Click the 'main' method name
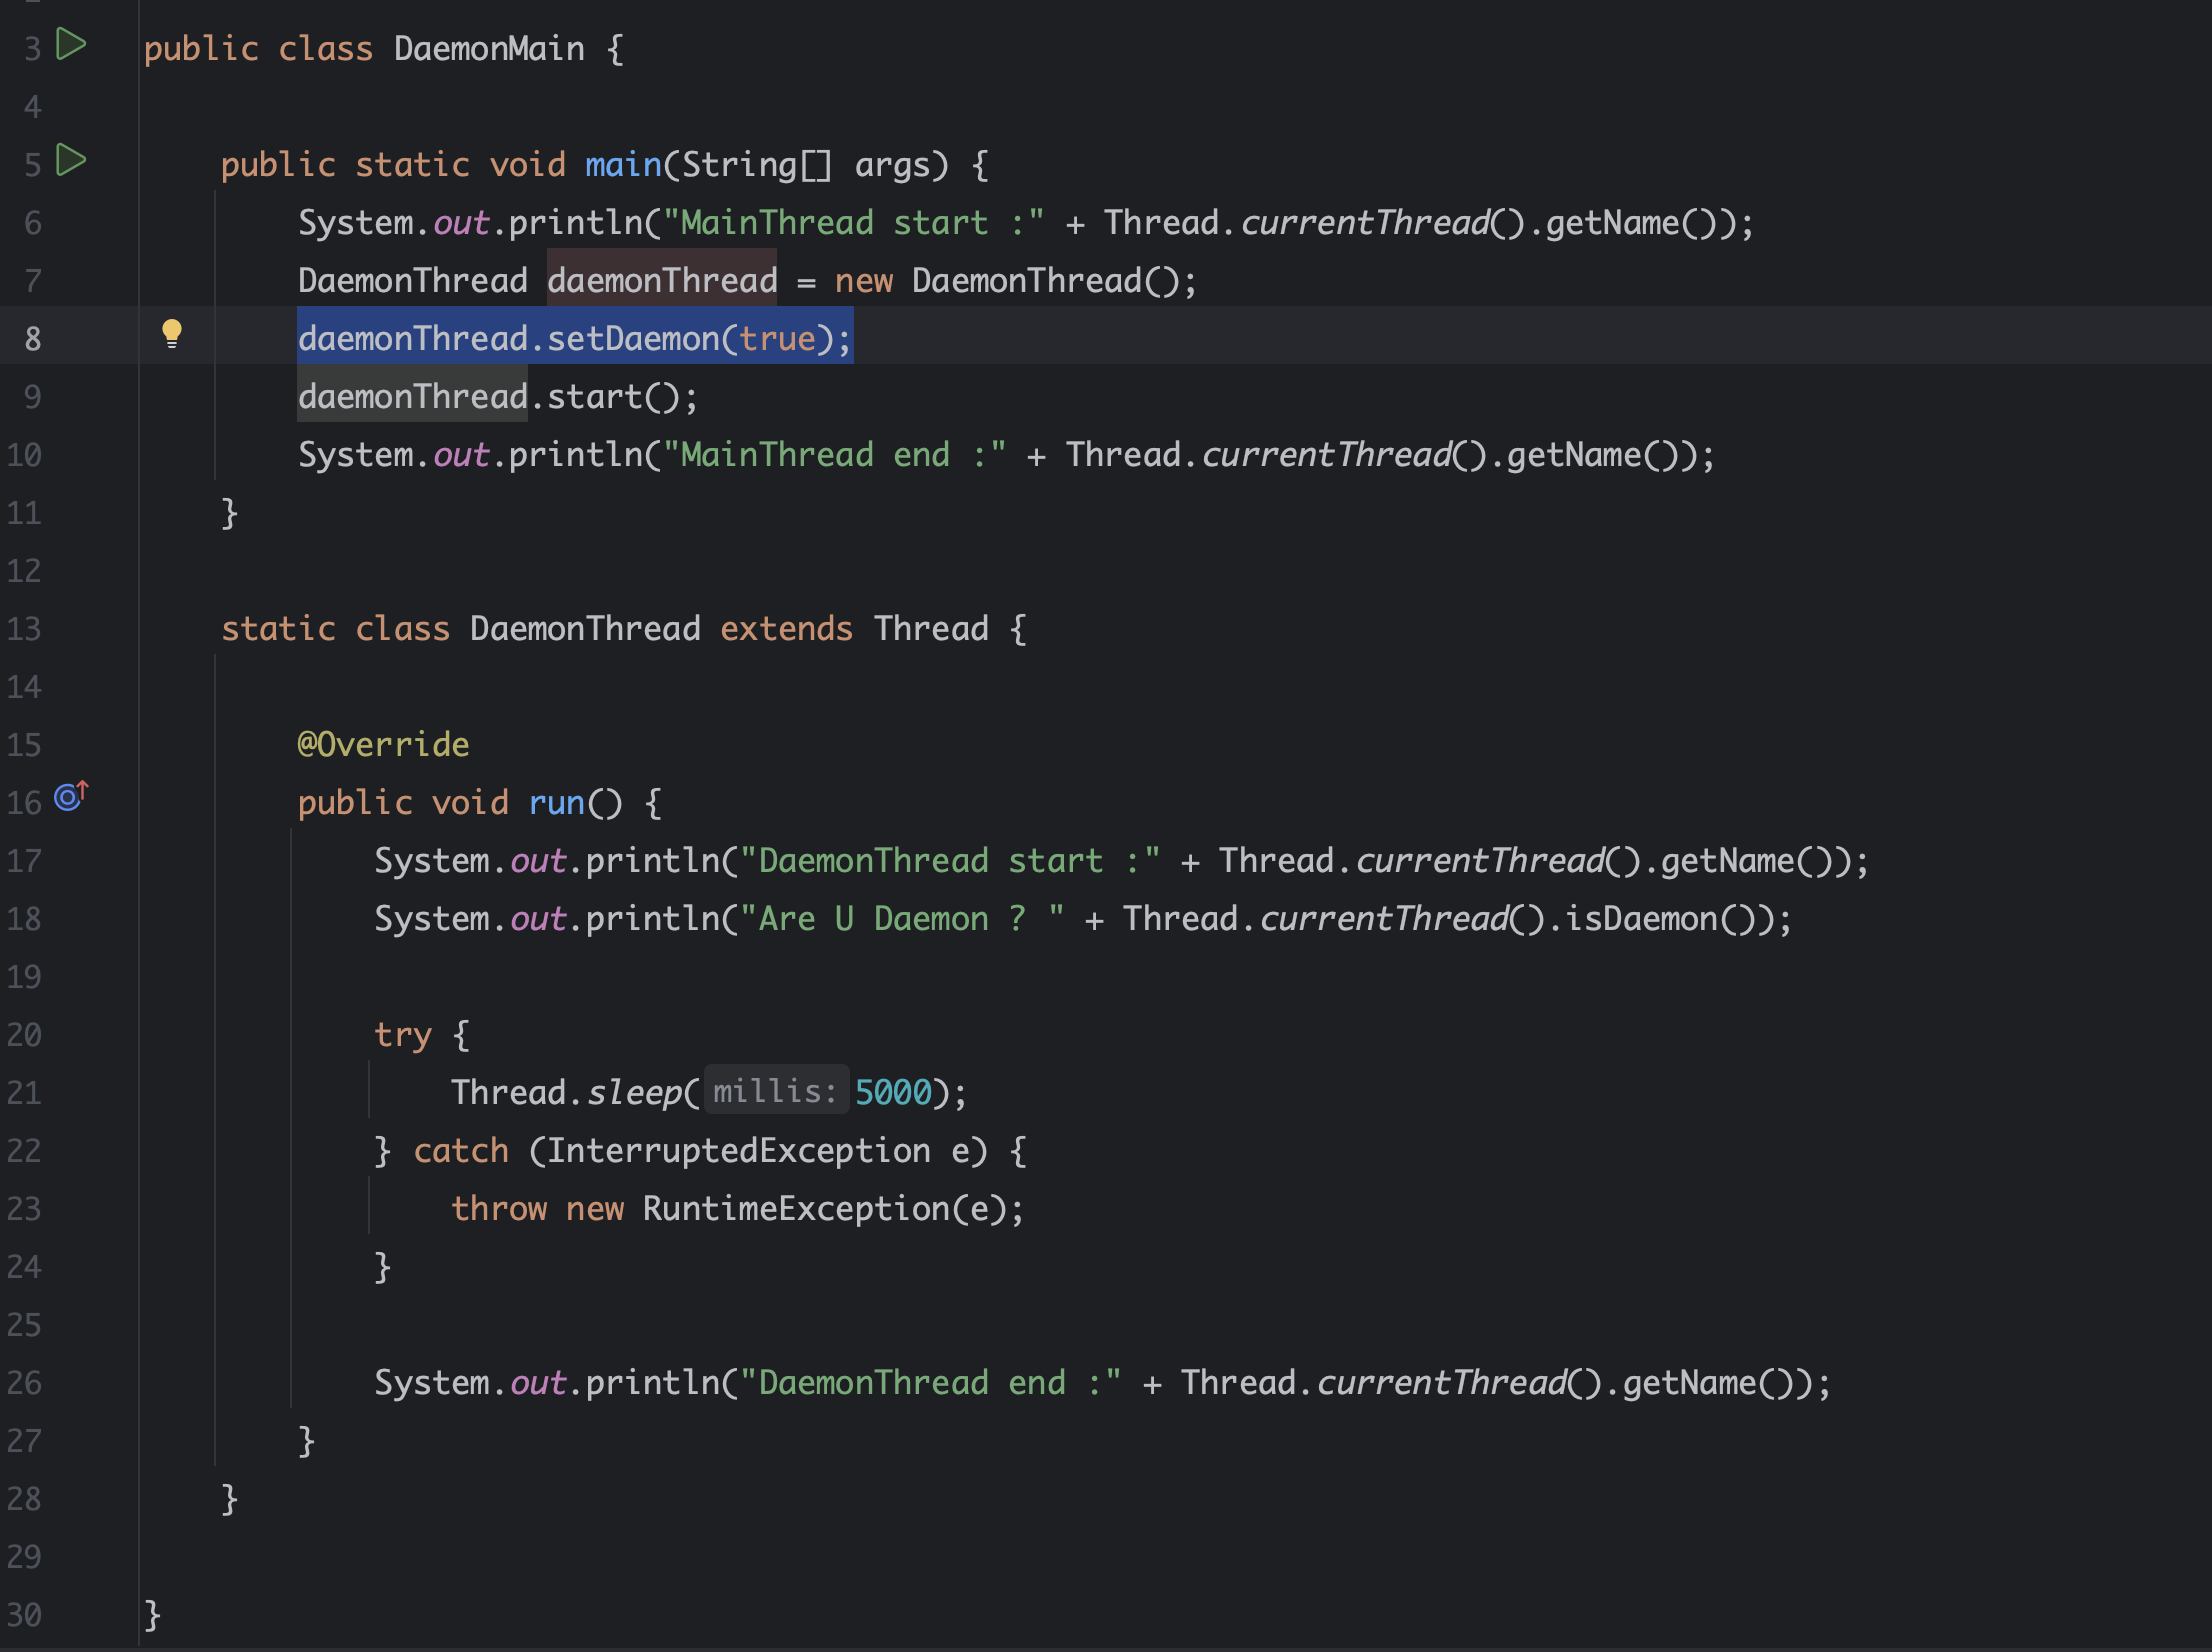Image resolution: width=2212 pixels, height=1652 pixels. (622, 165)
